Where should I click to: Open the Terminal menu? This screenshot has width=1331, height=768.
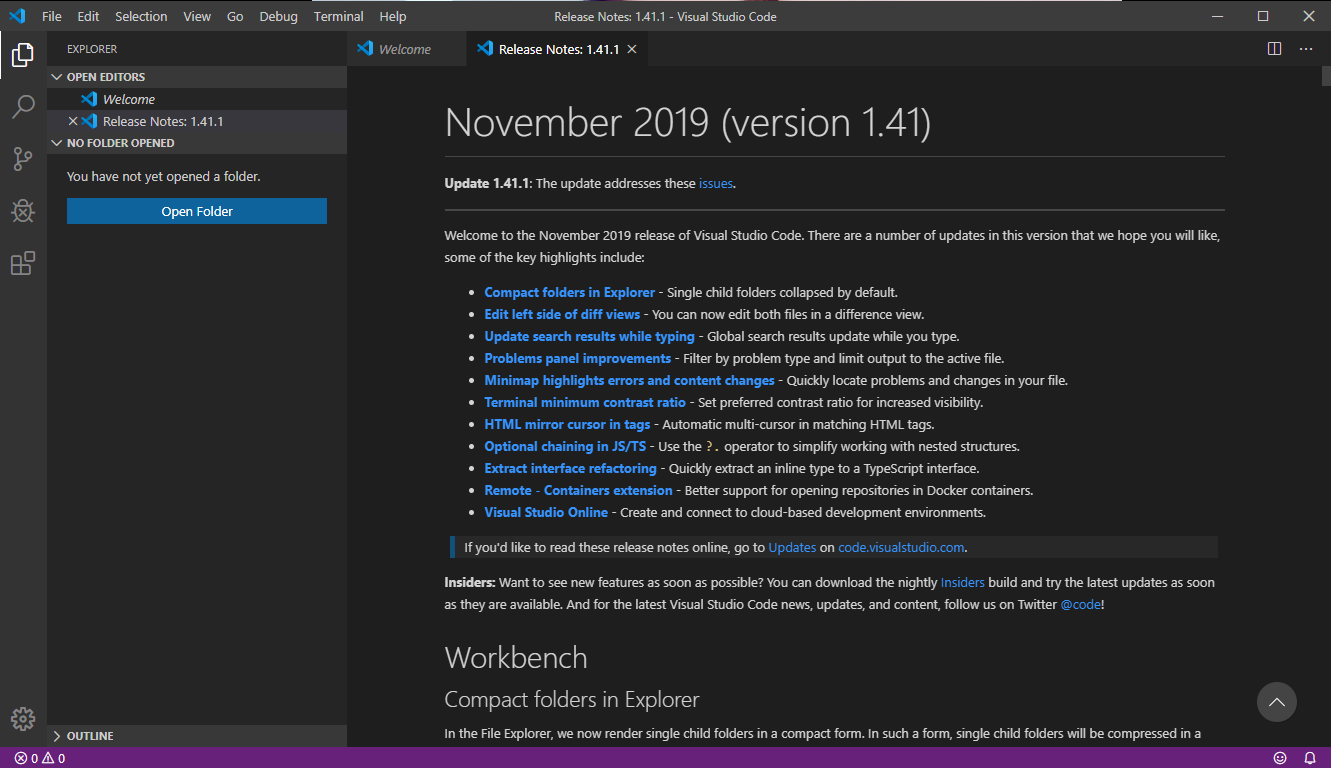coord(338,16)
